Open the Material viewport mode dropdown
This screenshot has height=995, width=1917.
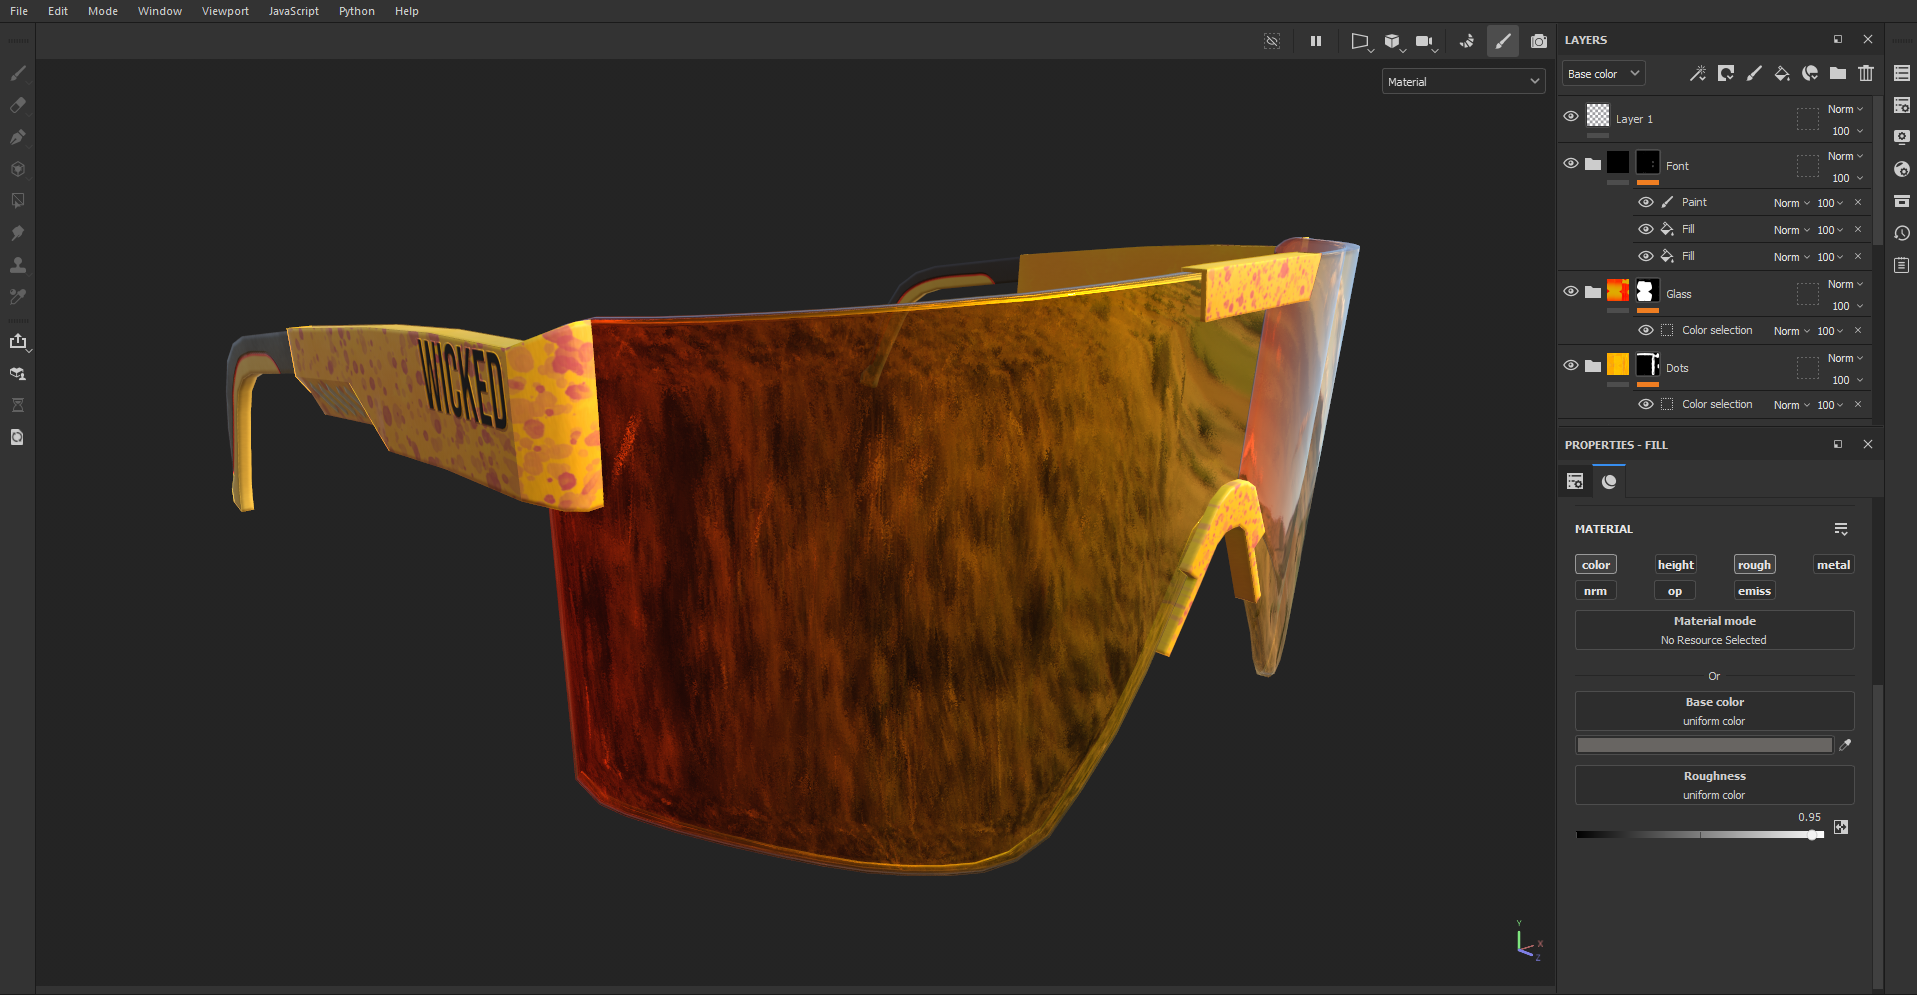(1463, 82)
